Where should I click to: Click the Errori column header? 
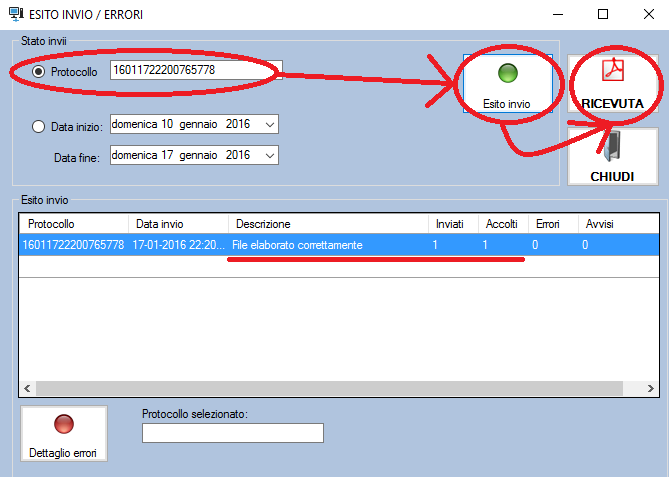point(552,224)
